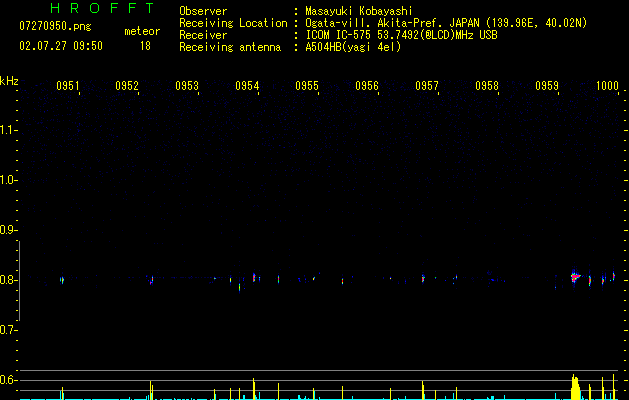Select the filename 07270950.png
Image resolution: width=629 pixels, height=400 pixels.
55,27
